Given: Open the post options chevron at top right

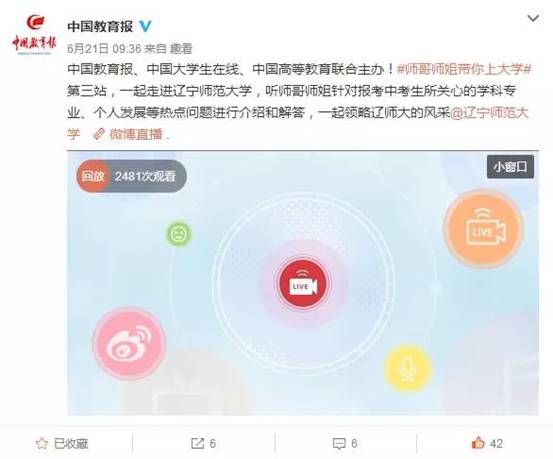Looking at the screenshot, I should (533, 18).
